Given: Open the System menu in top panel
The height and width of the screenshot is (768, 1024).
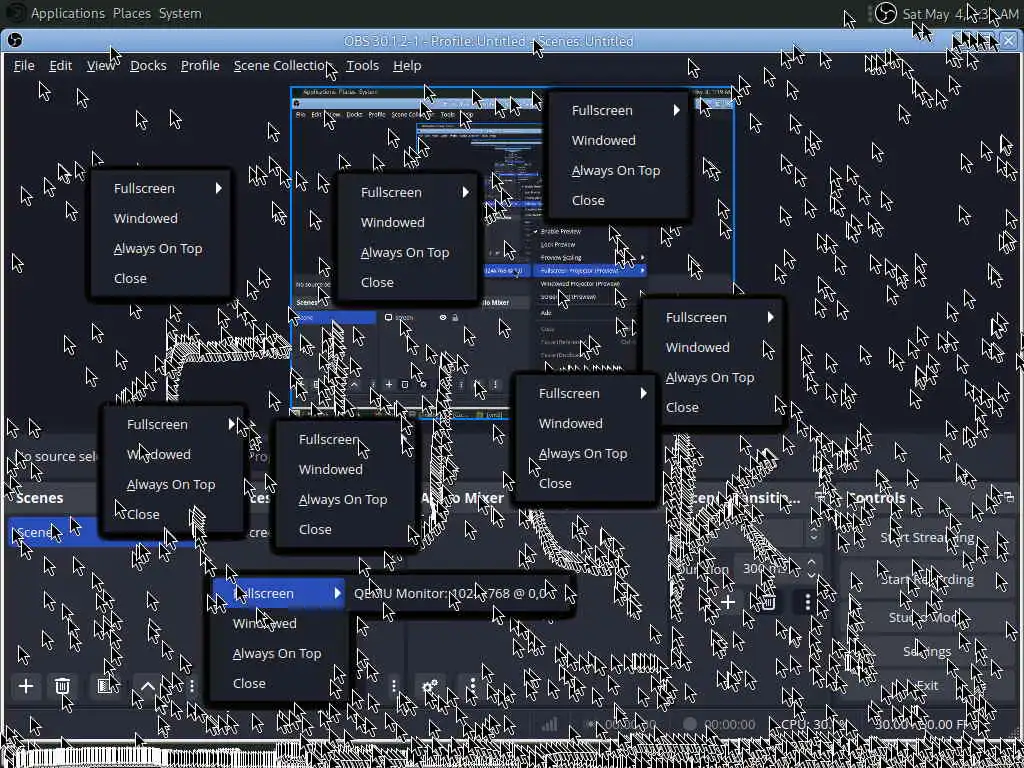Looking at the screenshot, I should (x=180, y=13).
